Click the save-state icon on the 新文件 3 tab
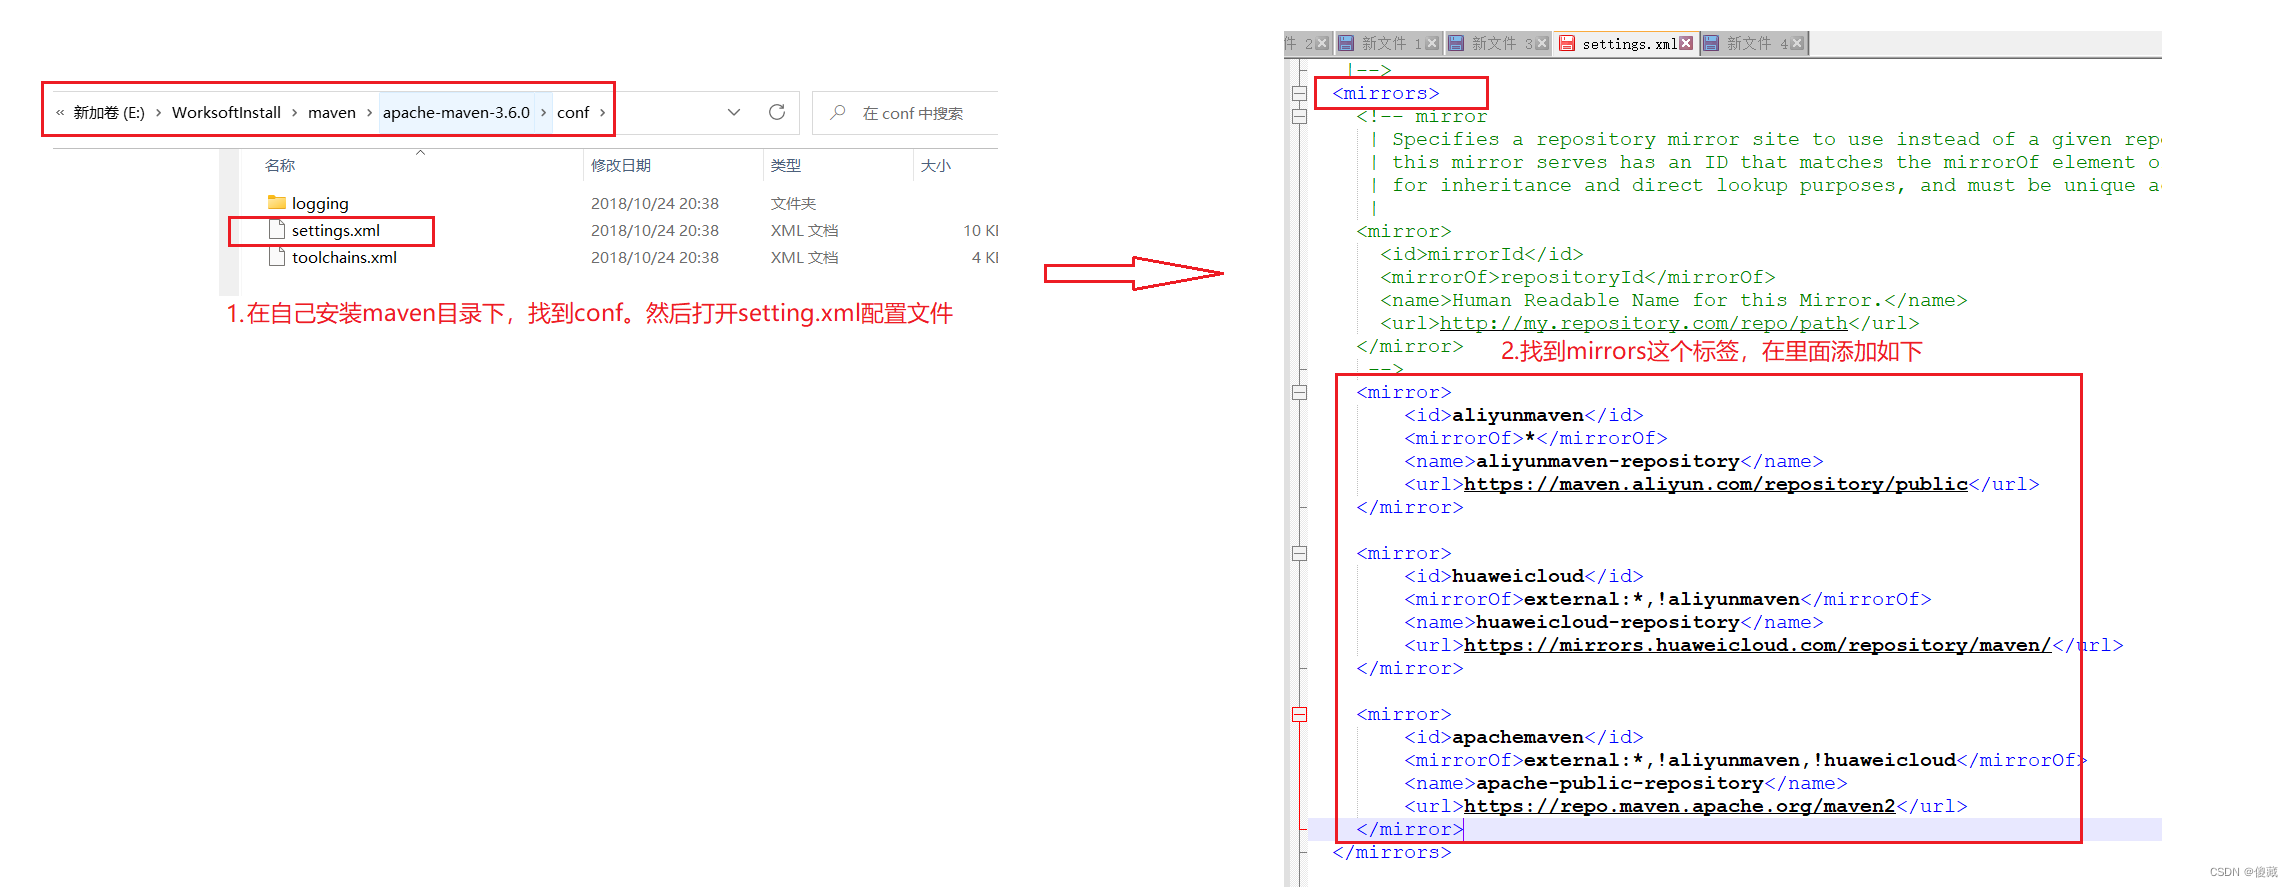Viewport: 2293px width, 887px height. [x=1456, y=43]
